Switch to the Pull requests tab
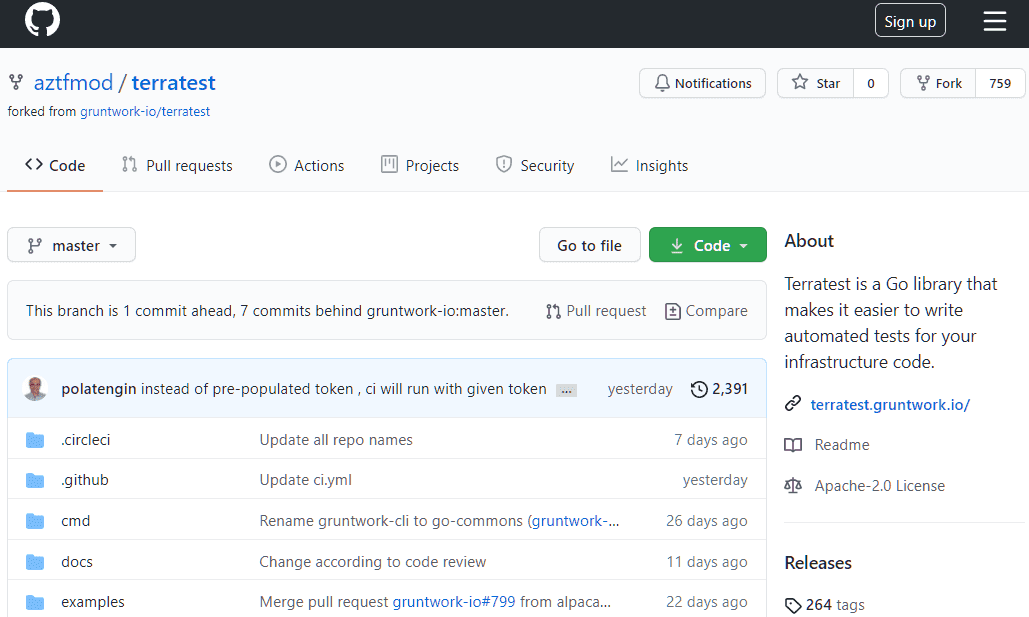This screenshot has width=1029, height=617. pos(177,166)
